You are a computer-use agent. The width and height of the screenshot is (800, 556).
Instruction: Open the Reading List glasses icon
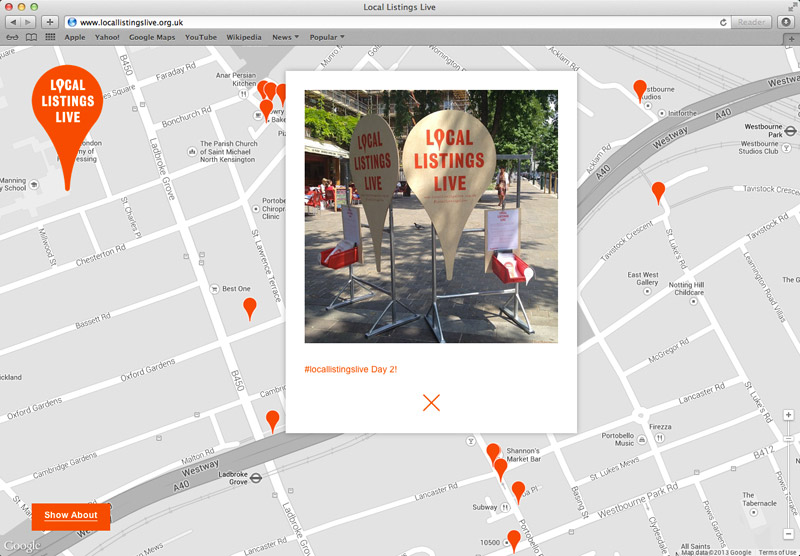(x=12, y=37)
